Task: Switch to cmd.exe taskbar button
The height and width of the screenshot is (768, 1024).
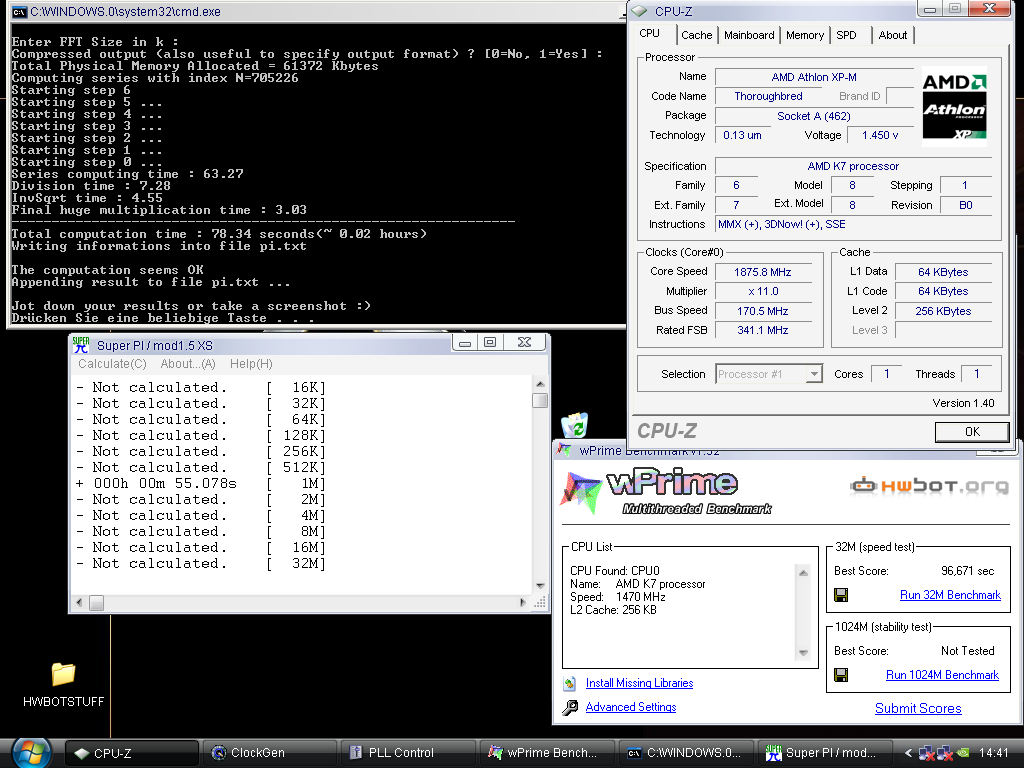Action: [684, 753]
